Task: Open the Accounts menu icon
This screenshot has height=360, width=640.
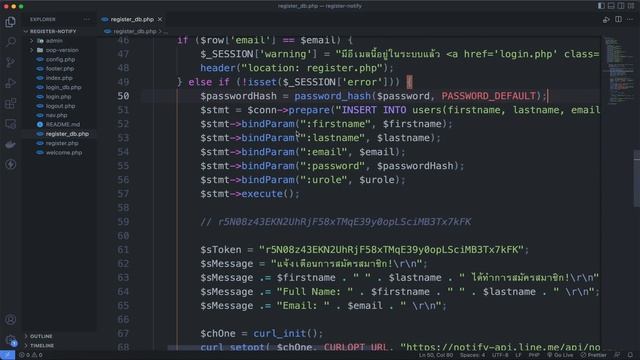Action: [x=11, y=320]
